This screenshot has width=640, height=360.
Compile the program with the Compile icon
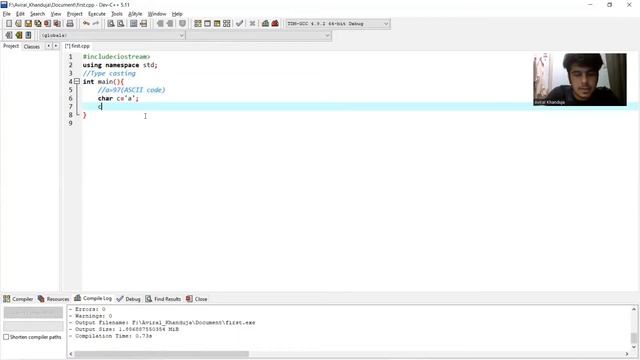click(x=198, y=24)
